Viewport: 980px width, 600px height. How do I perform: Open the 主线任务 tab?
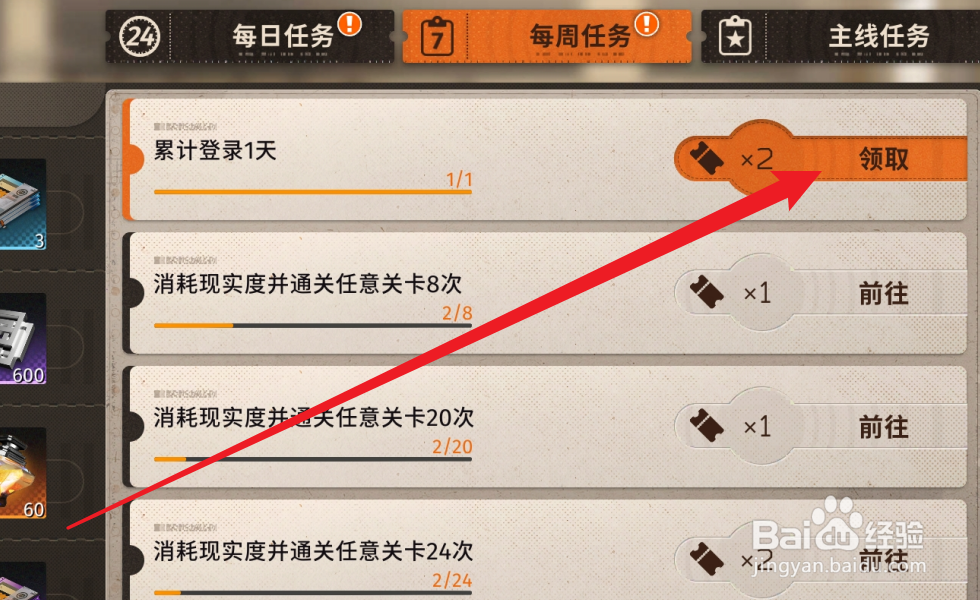coord(841,36)
